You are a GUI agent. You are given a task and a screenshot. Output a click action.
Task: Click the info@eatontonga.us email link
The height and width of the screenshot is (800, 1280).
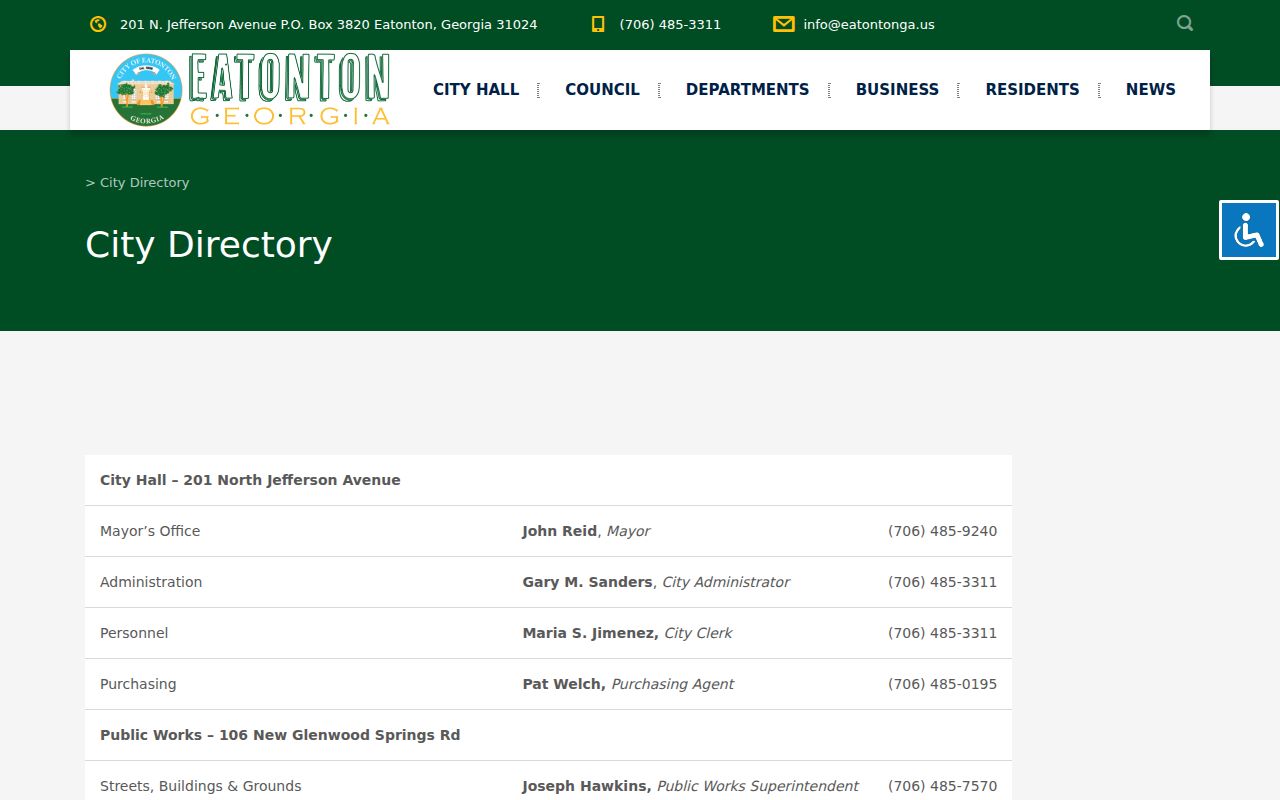coord(869,24)
